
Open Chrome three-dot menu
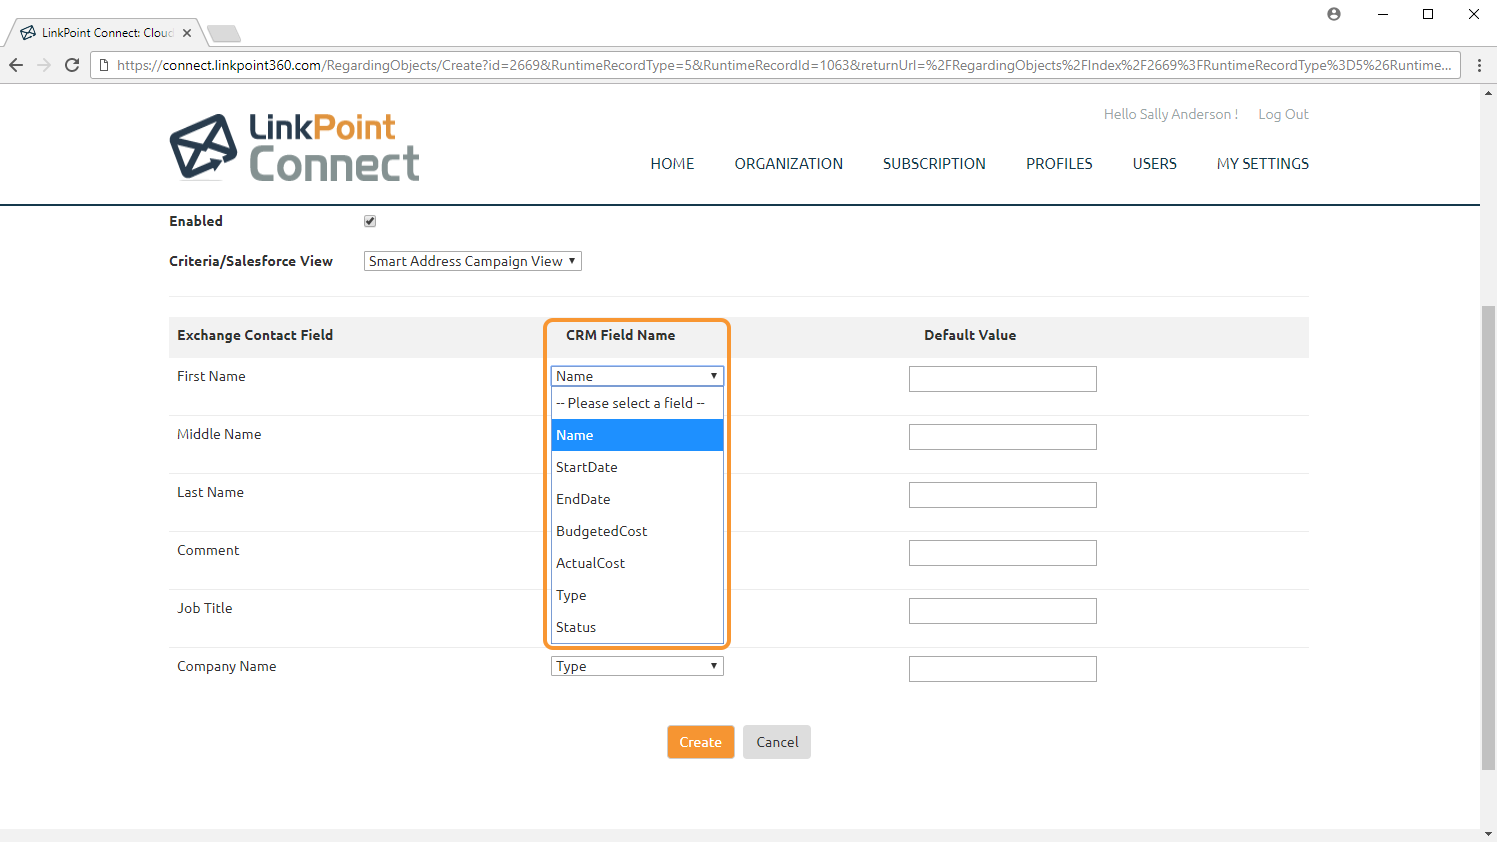pyautogui.click(x=1479, y=65)
